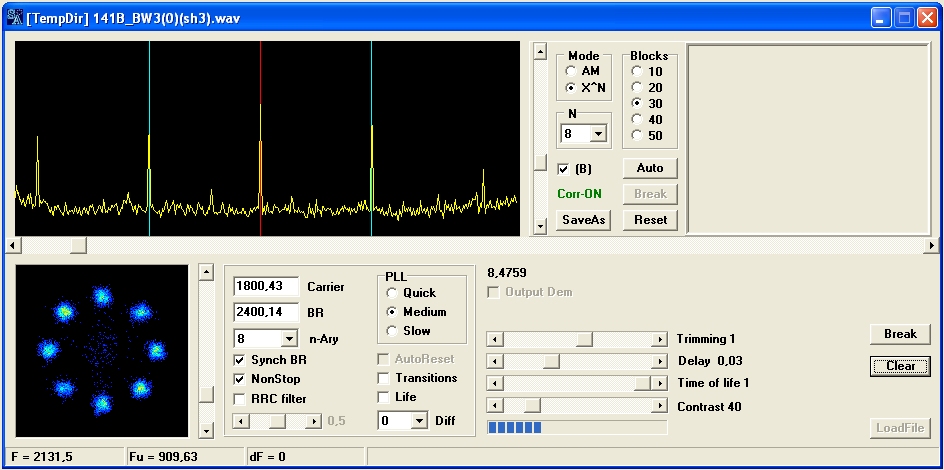Click the spectrum horizontal scrollbar right arrow
Viewport: 944px width, 470px height.
tap(932, 245)
